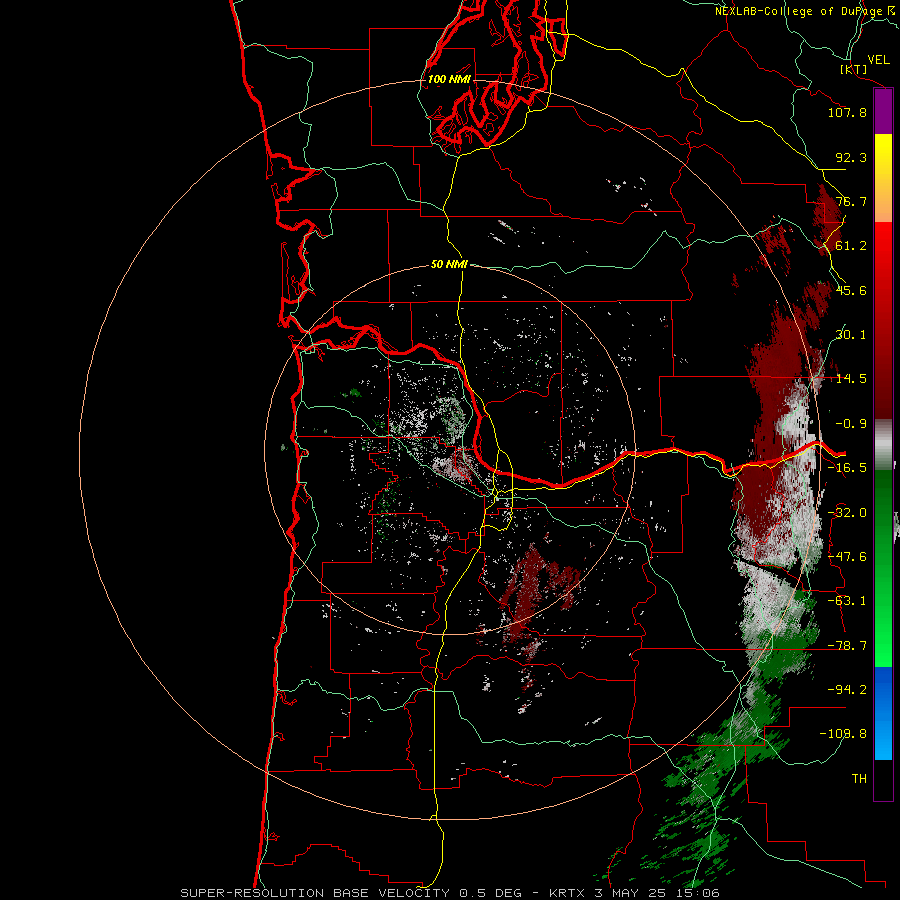Viewport: 900px width, 900px height.
Task: Click the -78.7 velocity scale value
Action: click(x=847, y=646)
